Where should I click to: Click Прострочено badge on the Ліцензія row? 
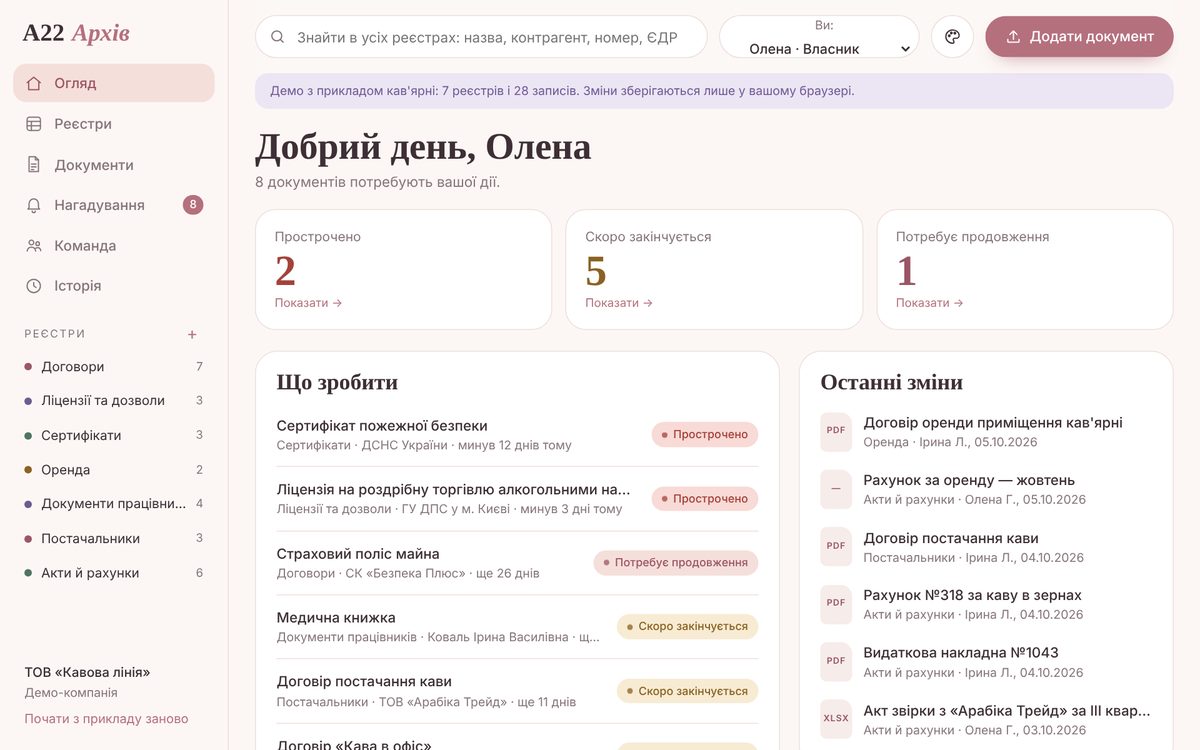(x=705, y=499)
